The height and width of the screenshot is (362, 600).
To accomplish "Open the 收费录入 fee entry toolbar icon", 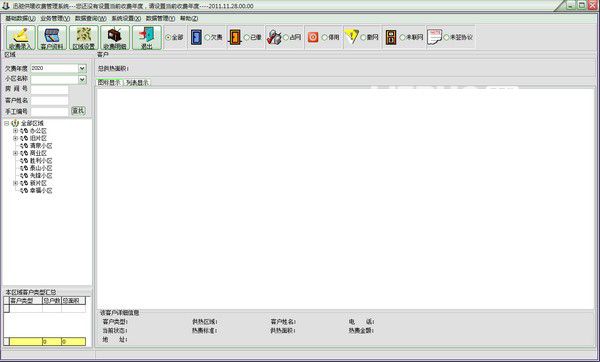I will (21, 38).
